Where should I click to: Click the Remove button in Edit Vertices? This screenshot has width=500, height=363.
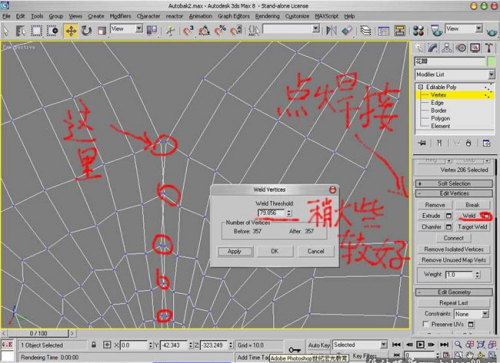click(x=435, y=205)
